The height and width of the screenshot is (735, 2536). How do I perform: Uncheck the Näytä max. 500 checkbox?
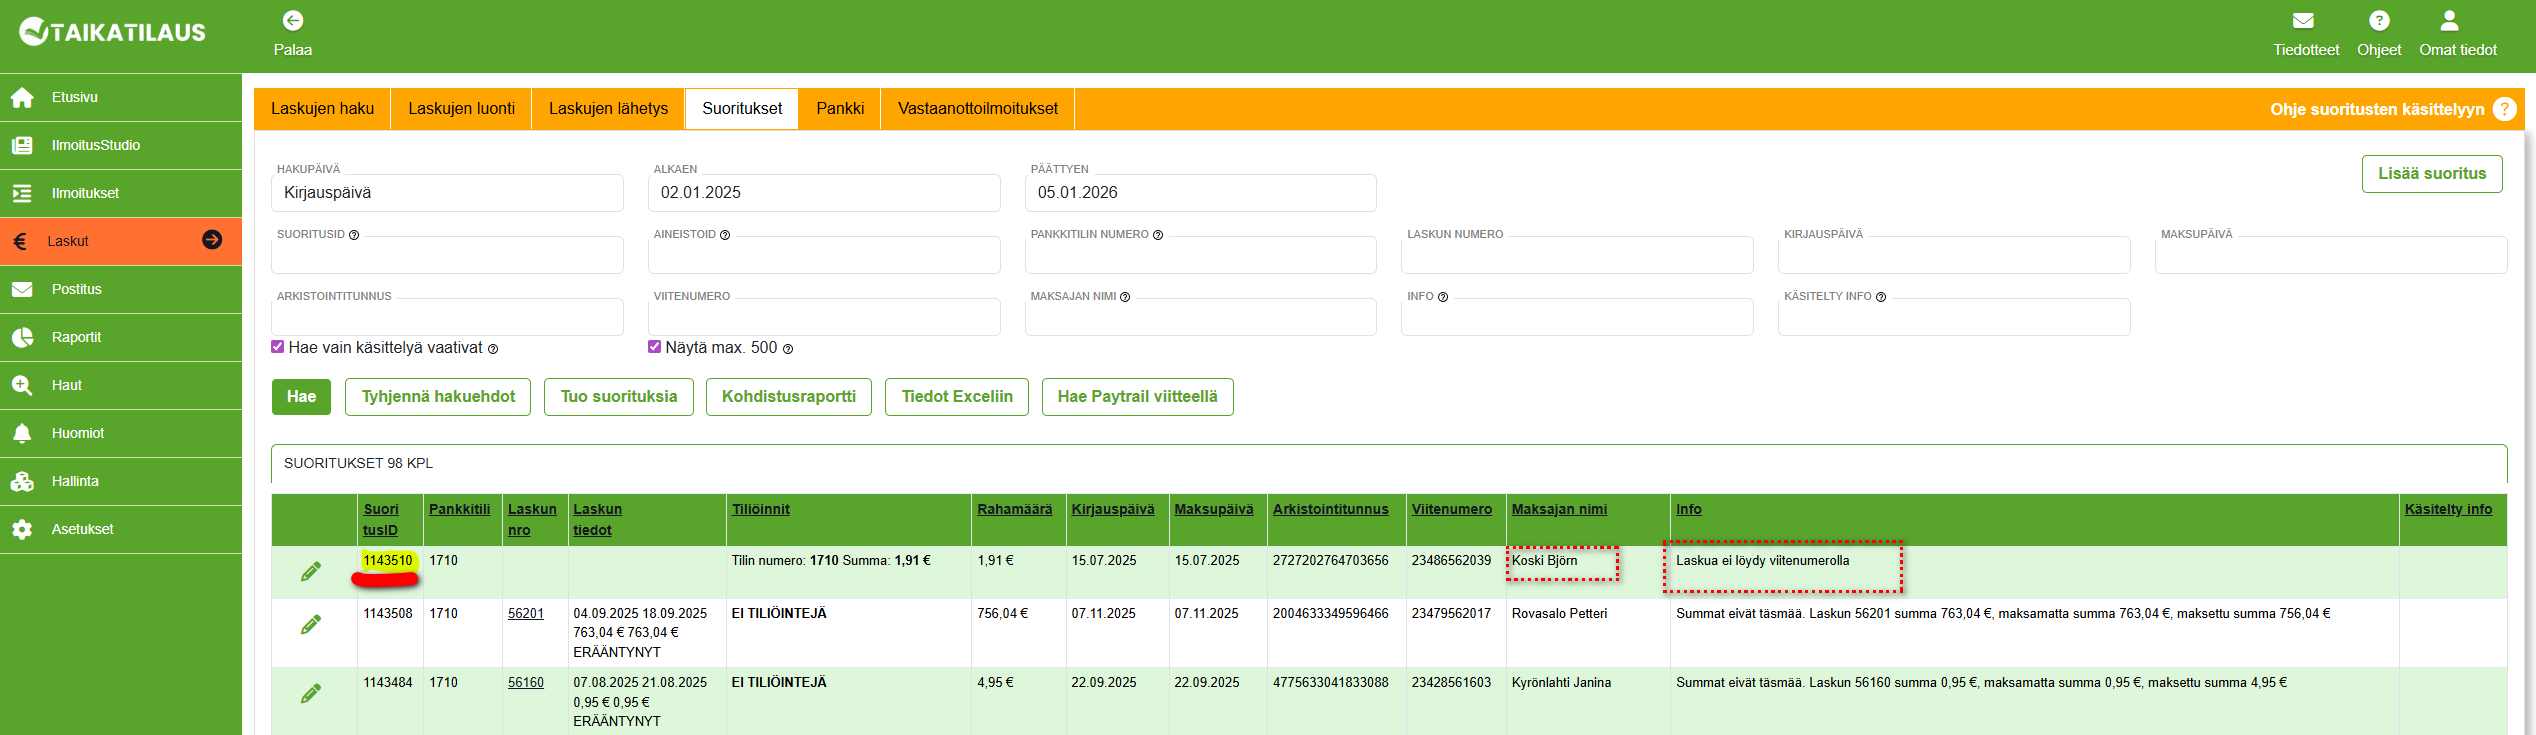[x=655, y=347]
